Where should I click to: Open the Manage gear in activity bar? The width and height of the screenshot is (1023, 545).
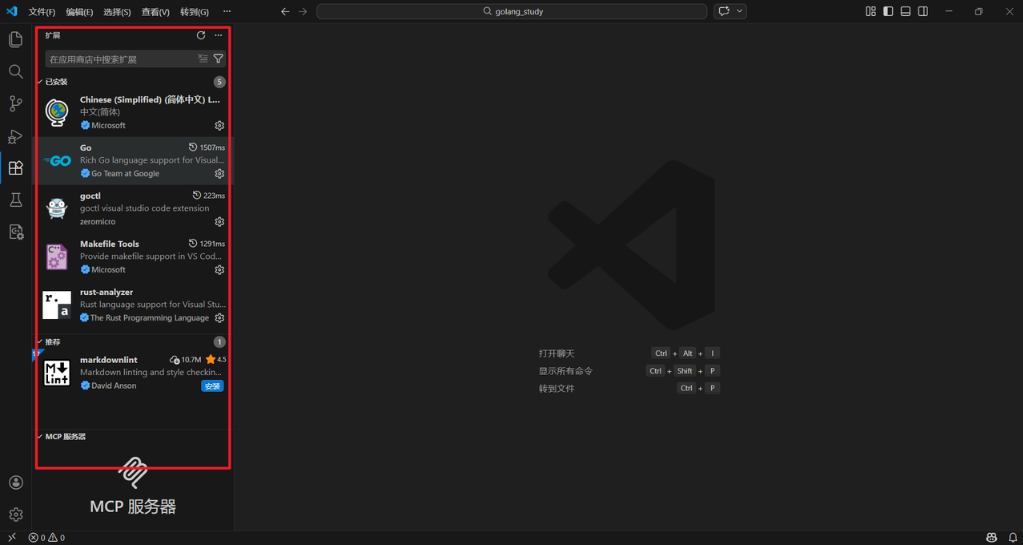[x=16, y=514]
